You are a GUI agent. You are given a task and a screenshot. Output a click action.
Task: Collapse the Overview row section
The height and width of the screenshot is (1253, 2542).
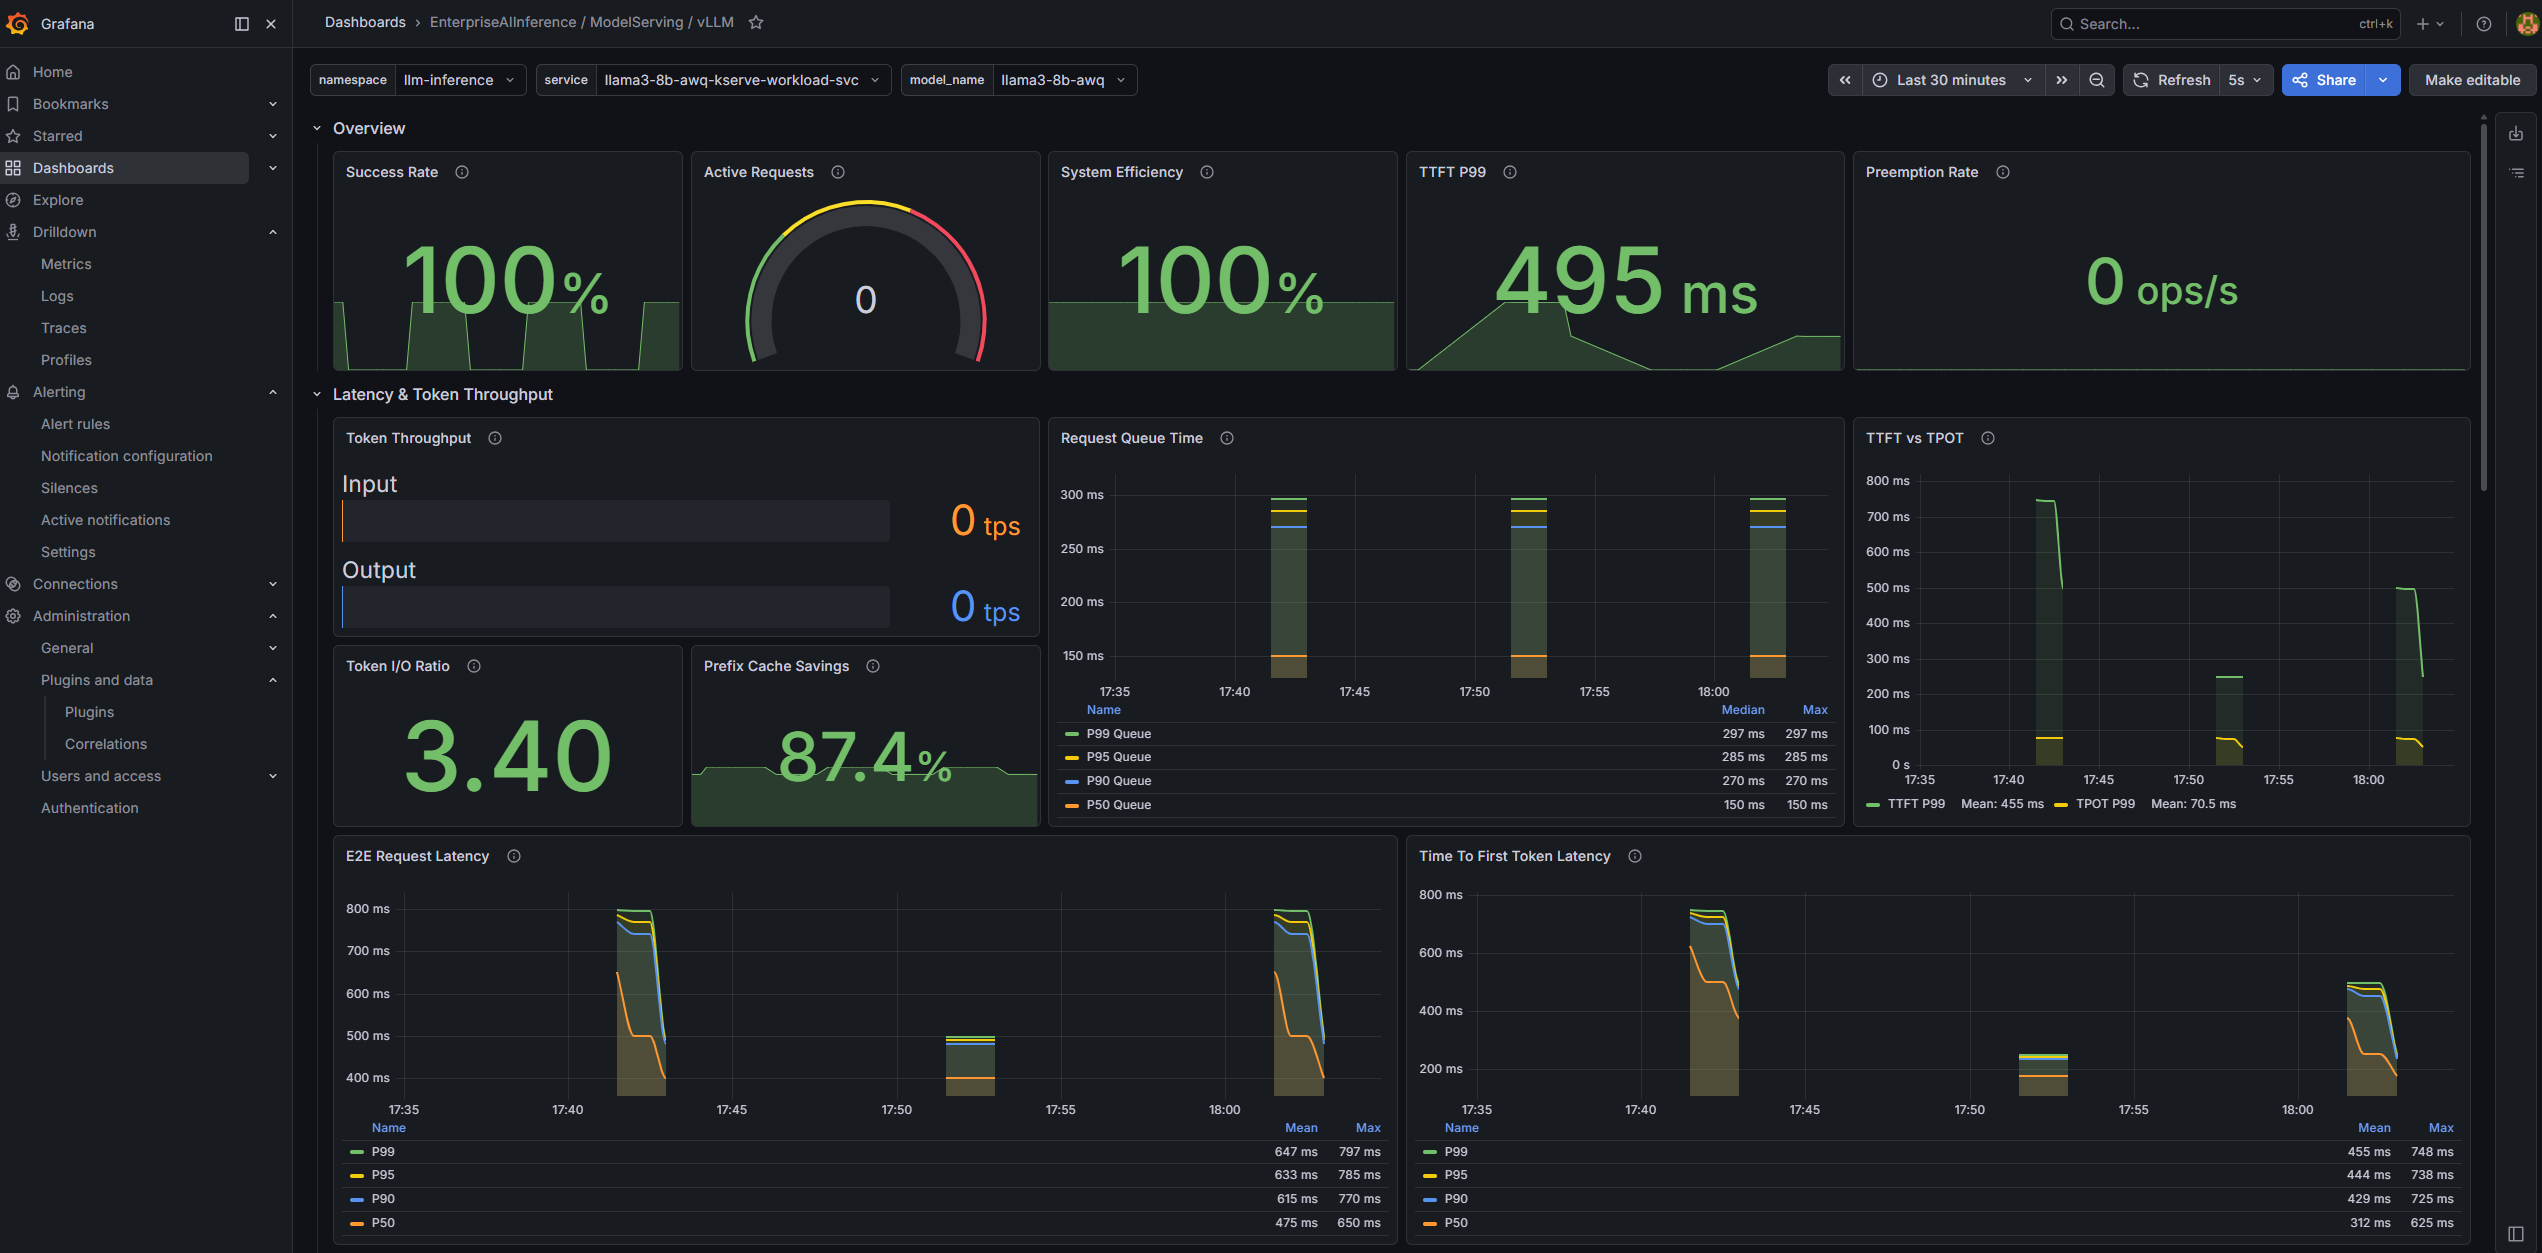click(317, 128)
